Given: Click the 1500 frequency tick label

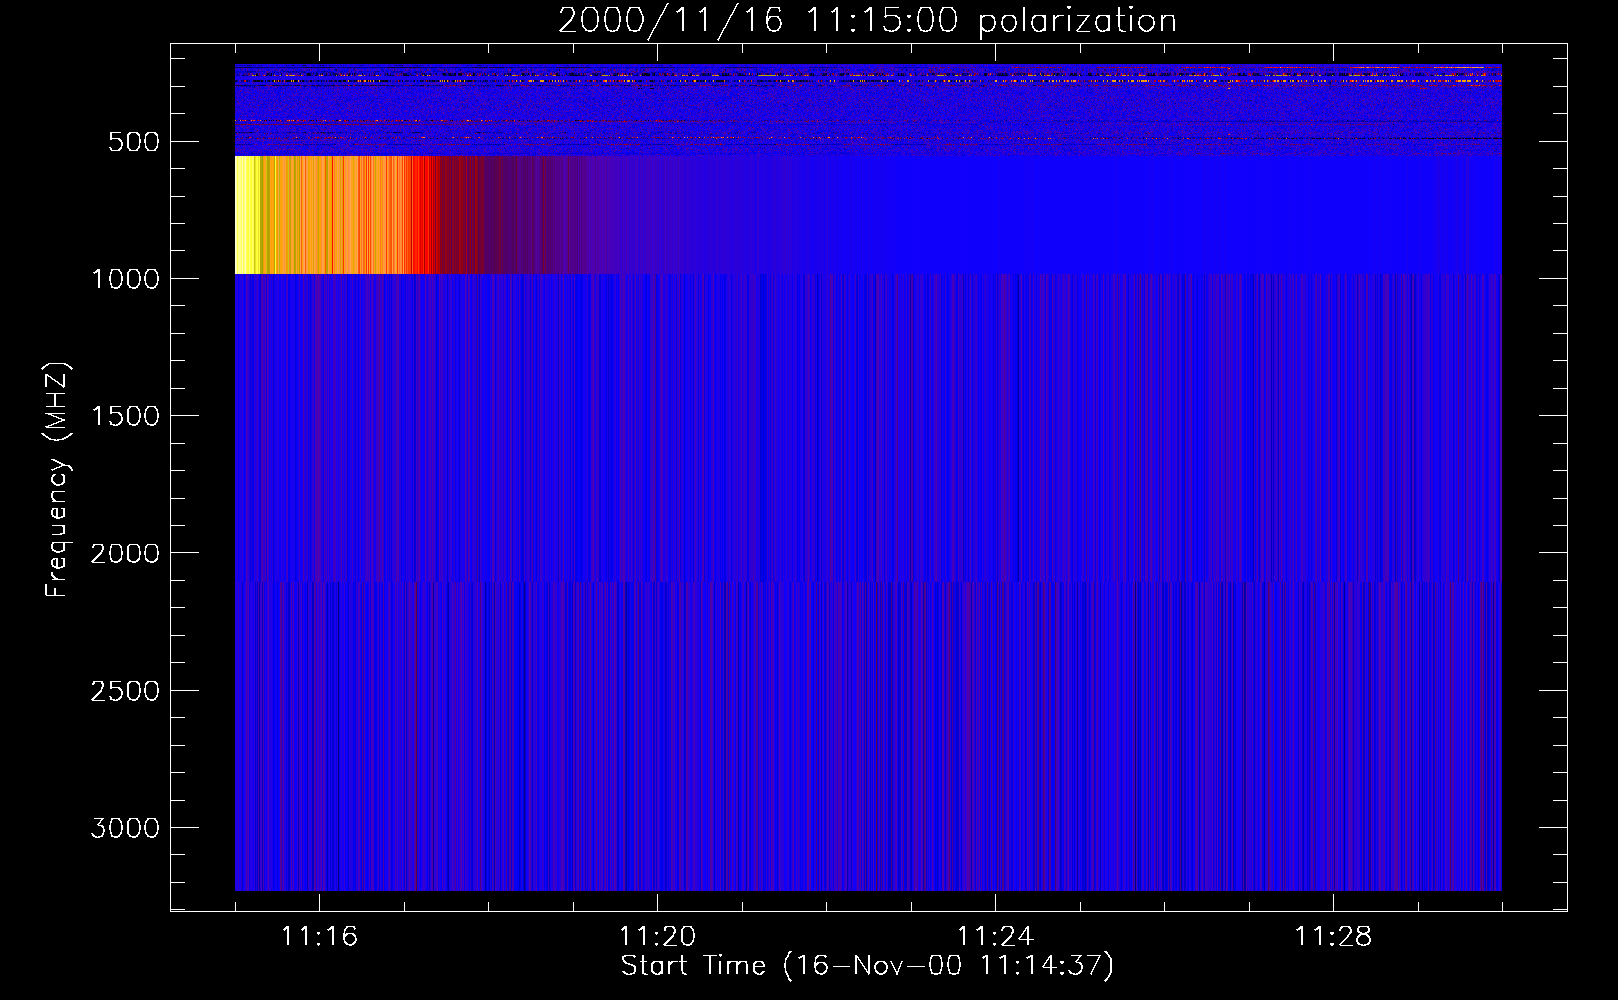Looking at the screenshot, I should [125, 416].
